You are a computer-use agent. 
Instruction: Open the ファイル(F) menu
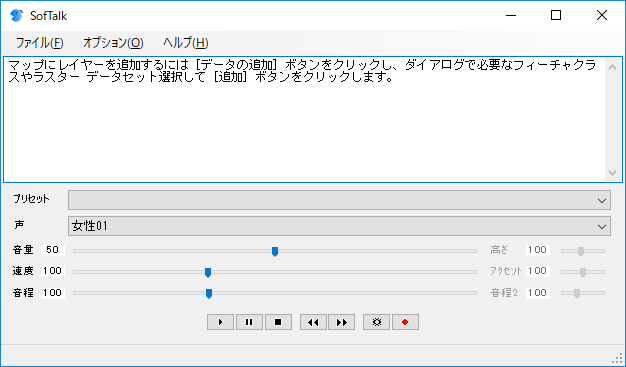[39, 43]
